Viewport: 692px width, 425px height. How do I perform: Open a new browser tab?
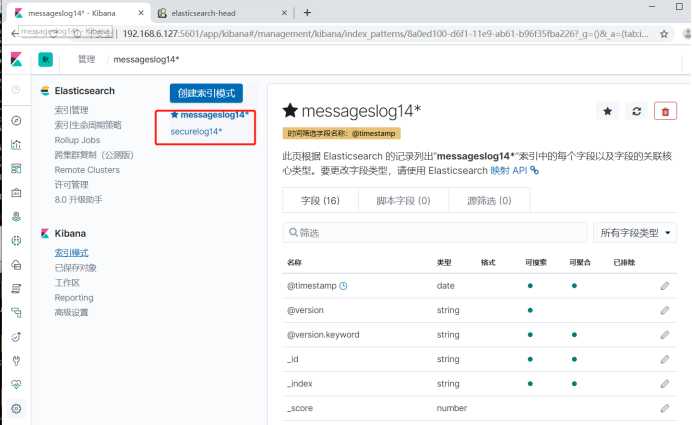tap(307, 13)
